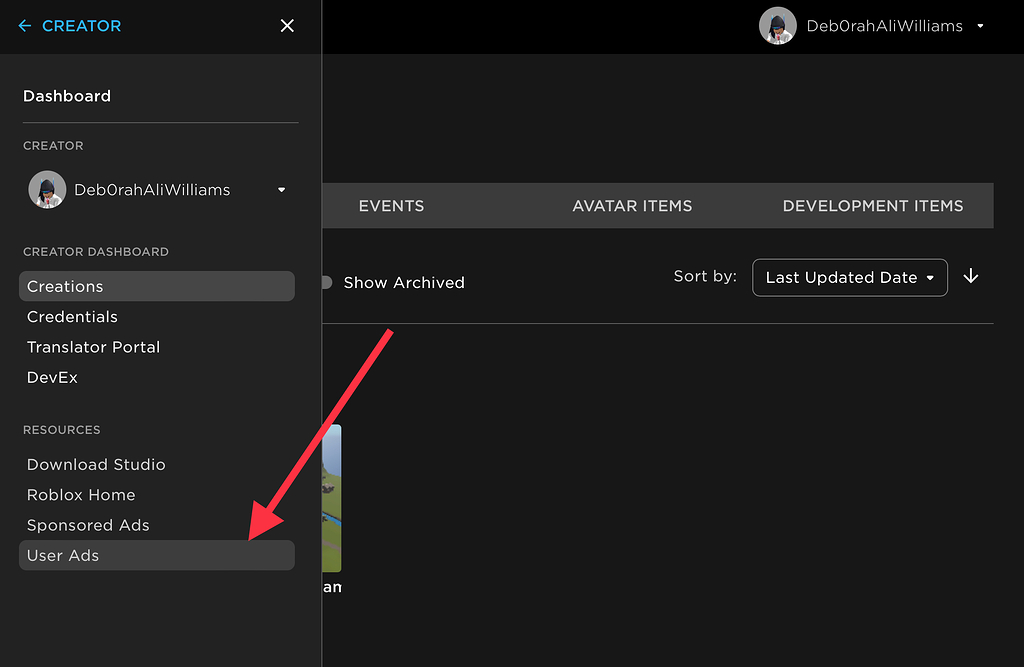
Task: Click the partially visible game thumbnail
Action: (x=334, y=500)
